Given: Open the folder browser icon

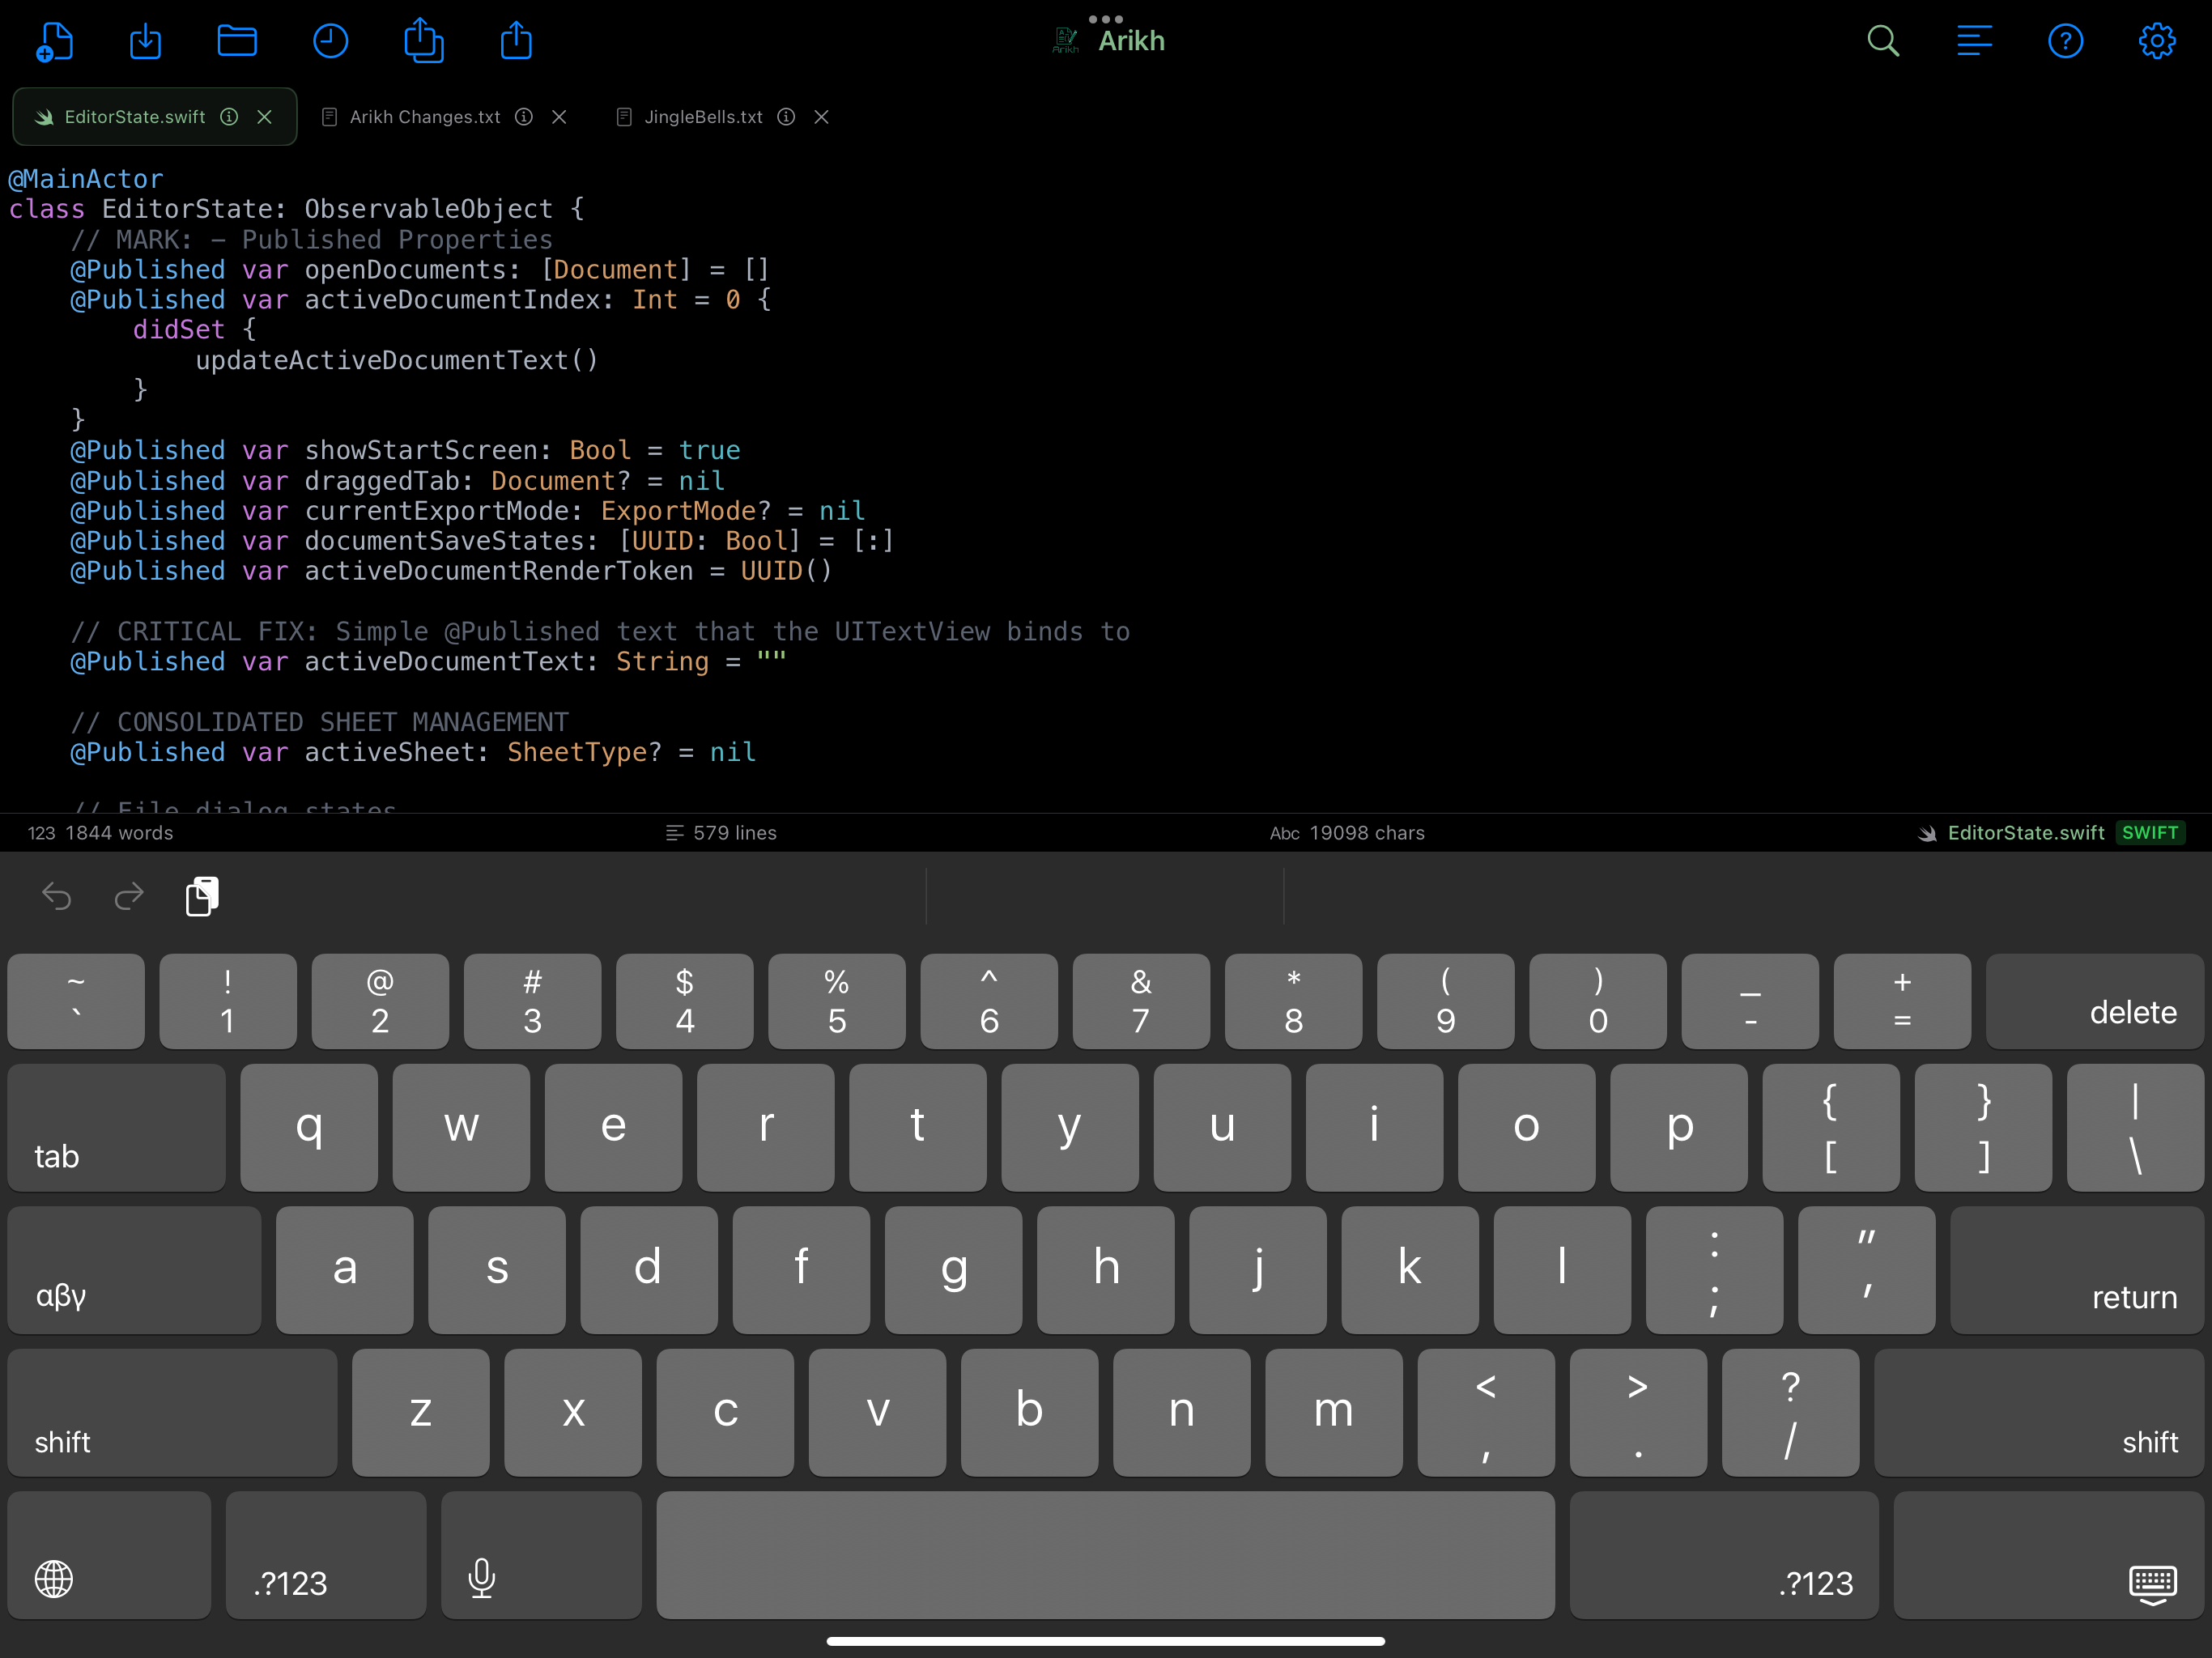Looking at the screenshot, I should pyautogui.click(x=237, y=42).
